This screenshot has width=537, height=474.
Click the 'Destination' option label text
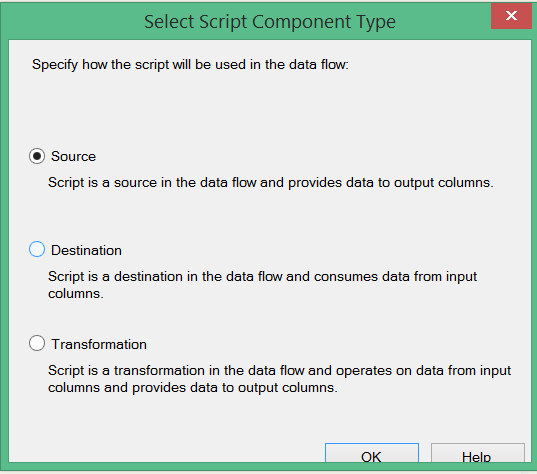[x=86, y=250]
